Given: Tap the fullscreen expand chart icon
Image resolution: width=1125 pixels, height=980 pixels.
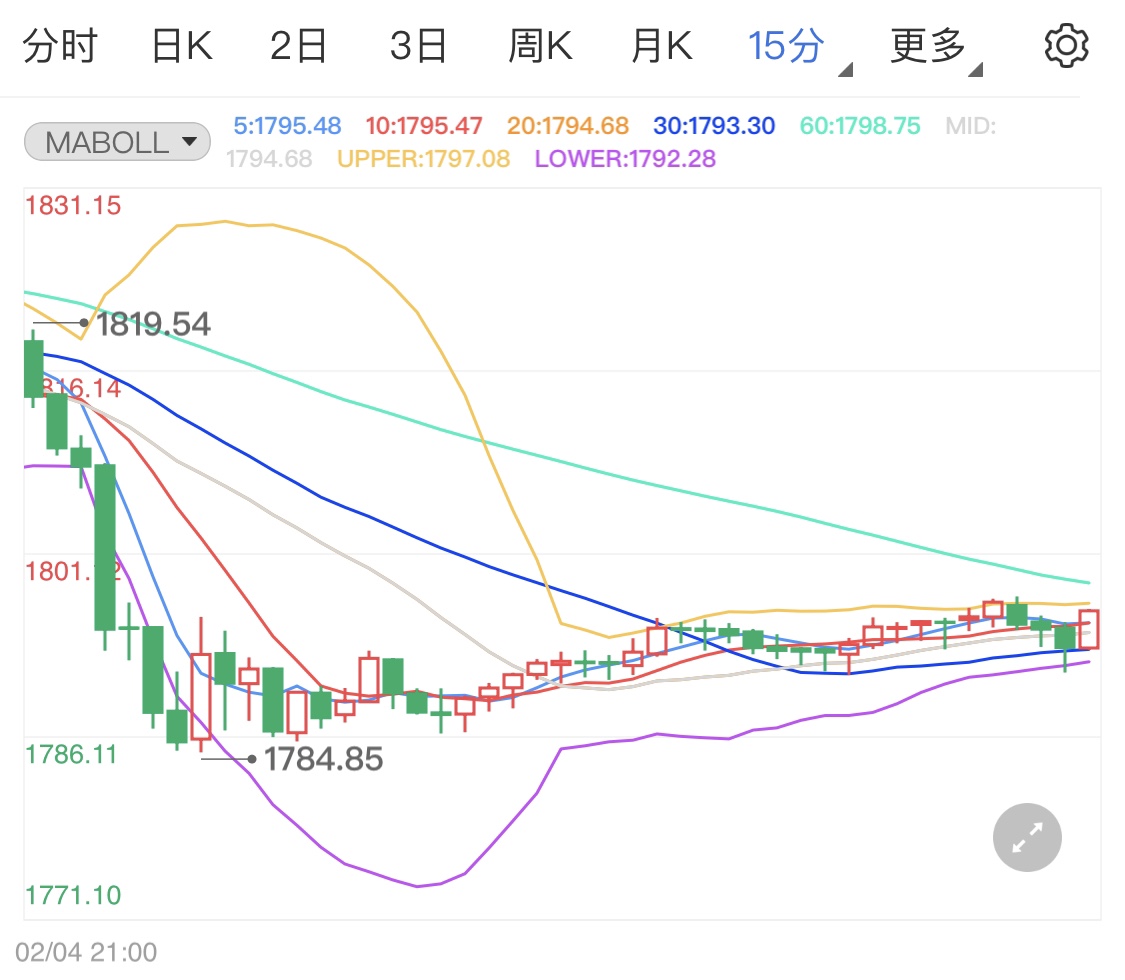Looking at the screenshot, I should coord(1027,837).
